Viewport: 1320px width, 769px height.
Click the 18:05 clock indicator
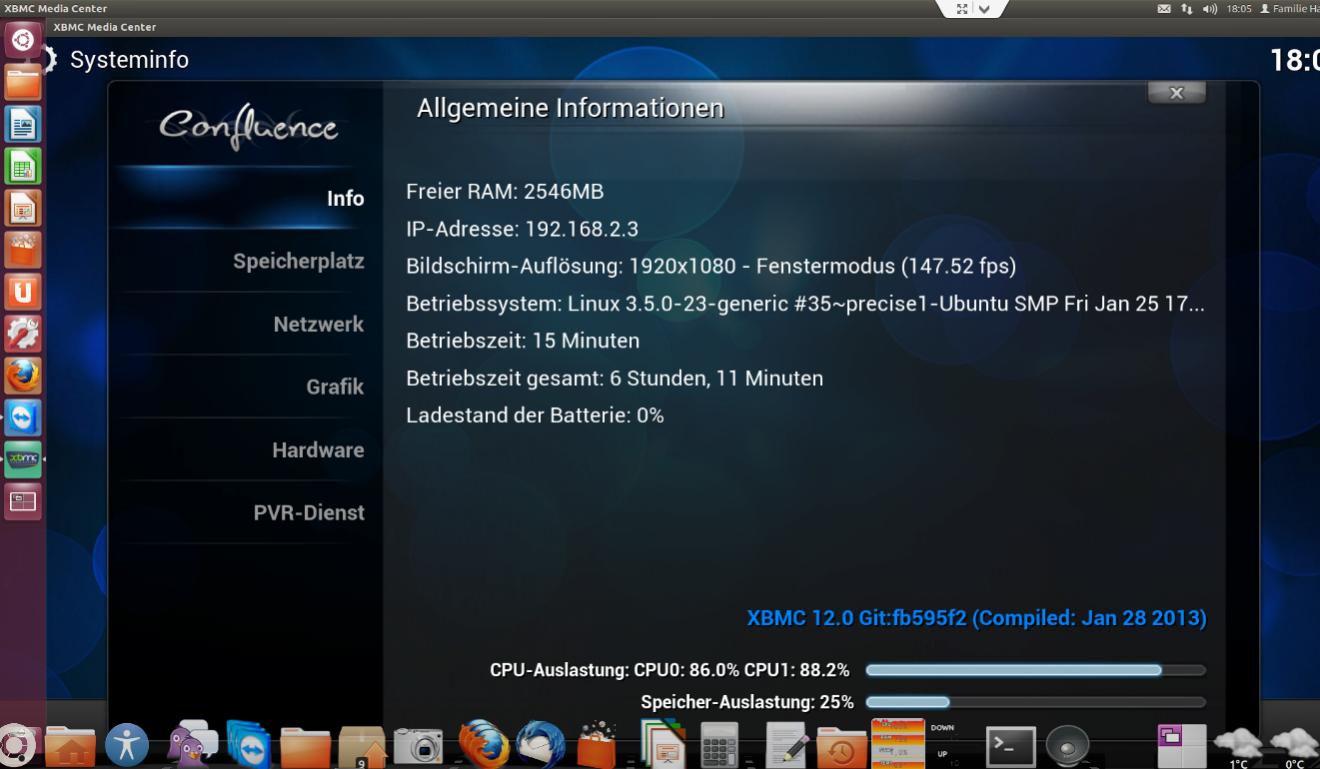click(1239, 8)
